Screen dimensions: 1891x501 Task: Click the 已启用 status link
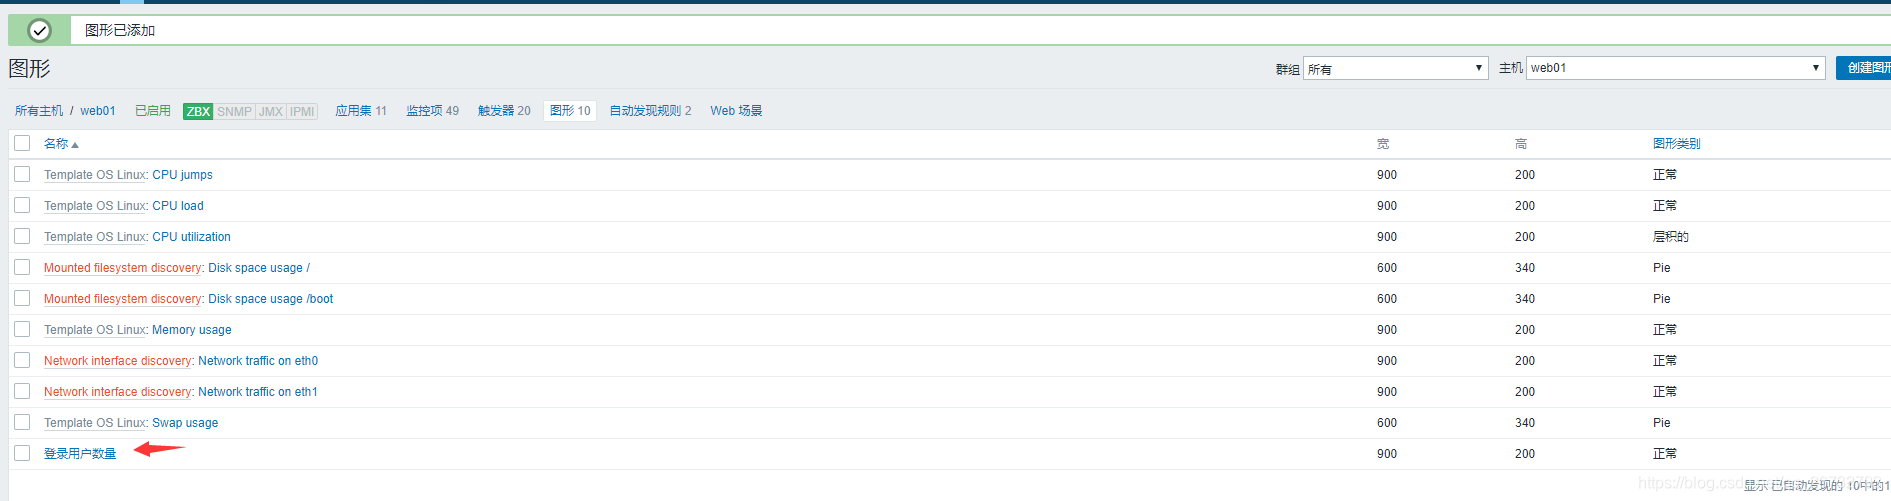153,111
